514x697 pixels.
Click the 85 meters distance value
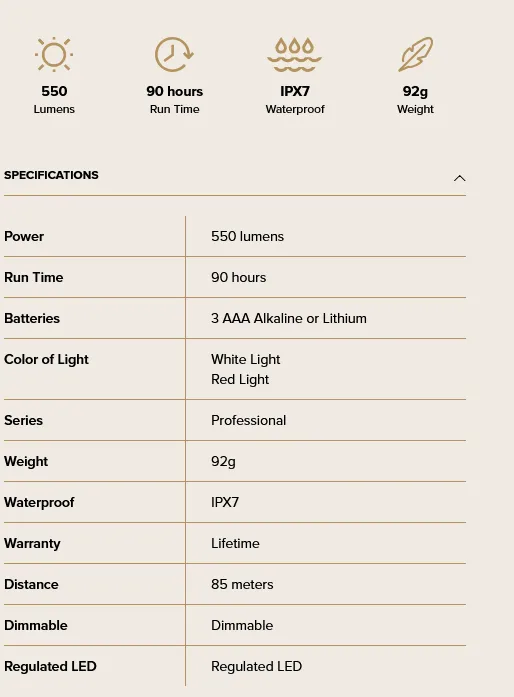coord(242,584)
